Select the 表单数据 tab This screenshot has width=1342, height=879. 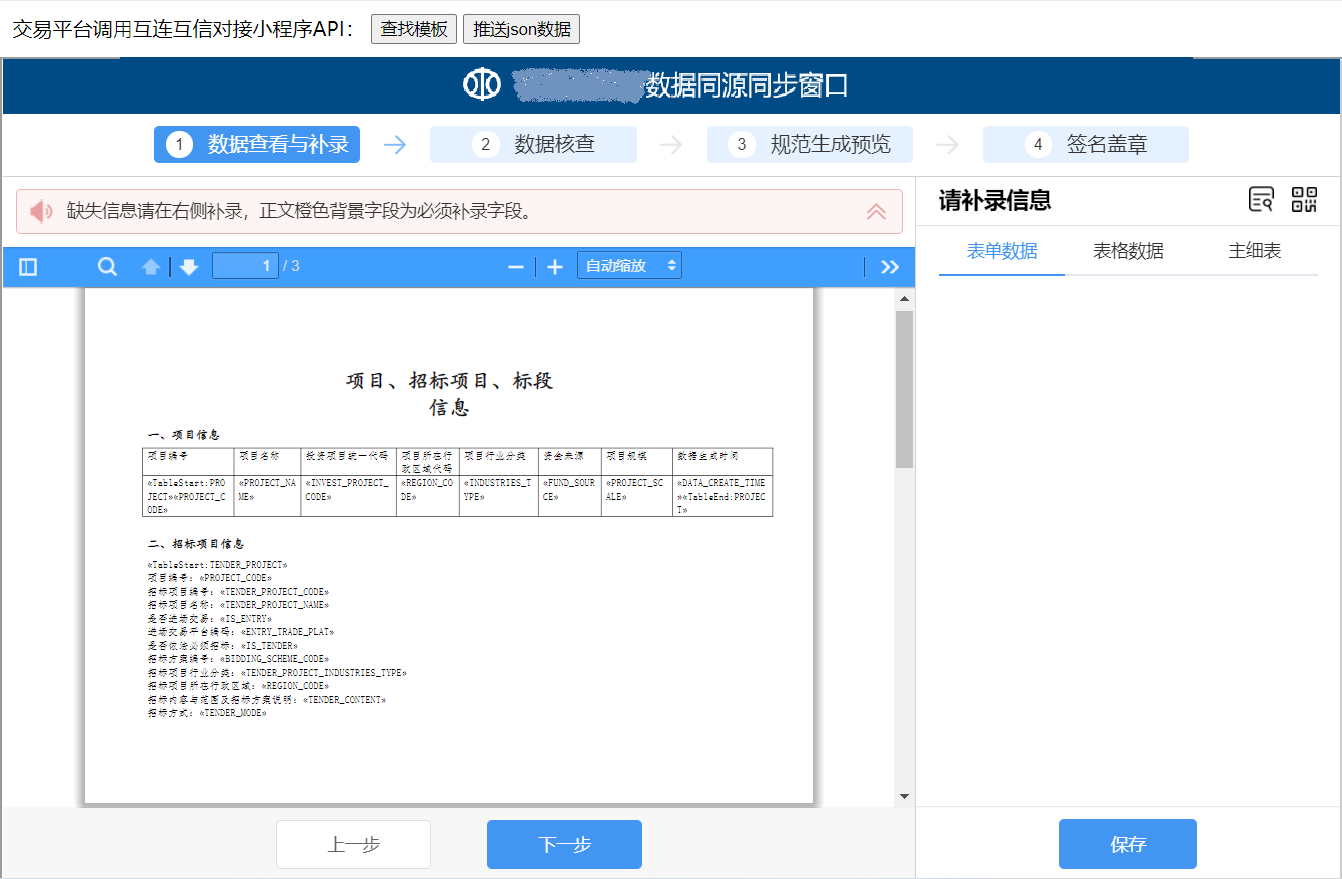point(1002,251)
